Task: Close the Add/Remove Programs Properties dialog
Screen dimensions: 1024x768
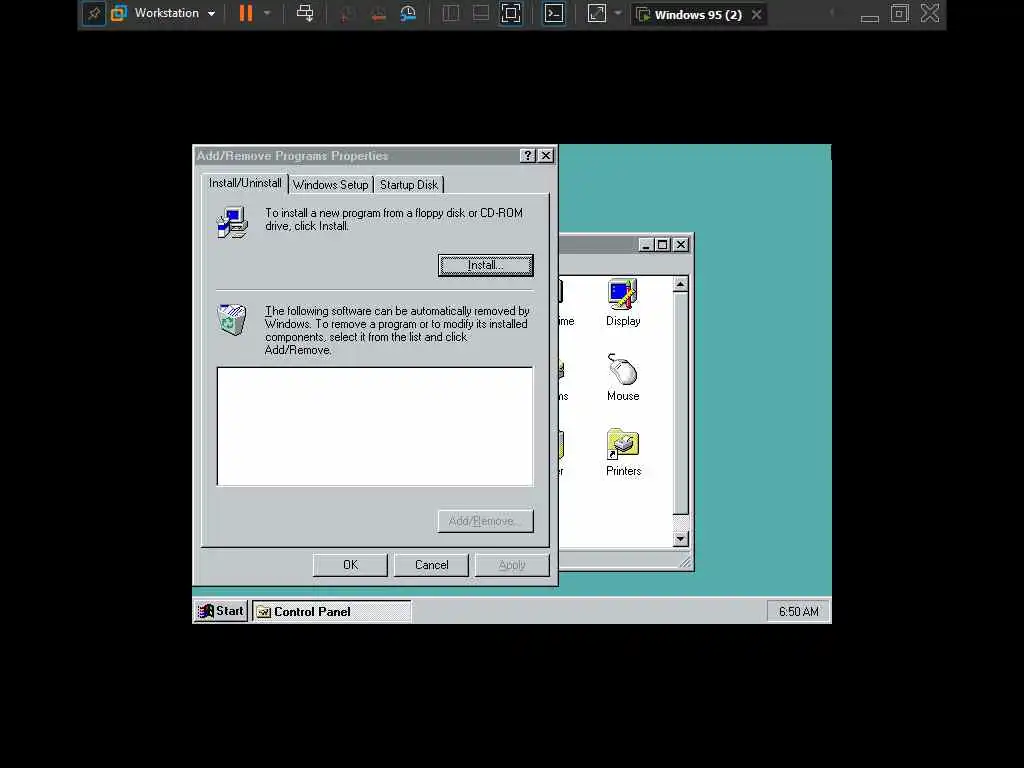Action: coord(546,155)
